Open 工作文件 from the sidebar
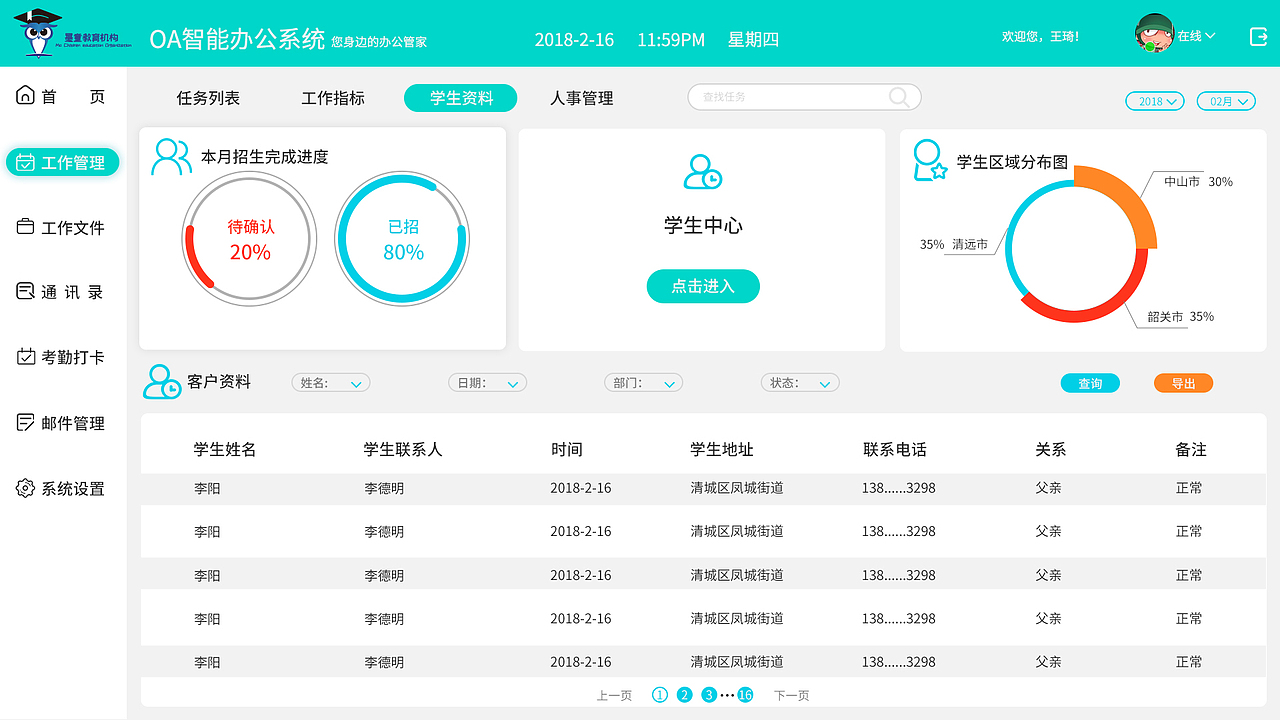This screenshot has height=720, width=1280. 62,227
